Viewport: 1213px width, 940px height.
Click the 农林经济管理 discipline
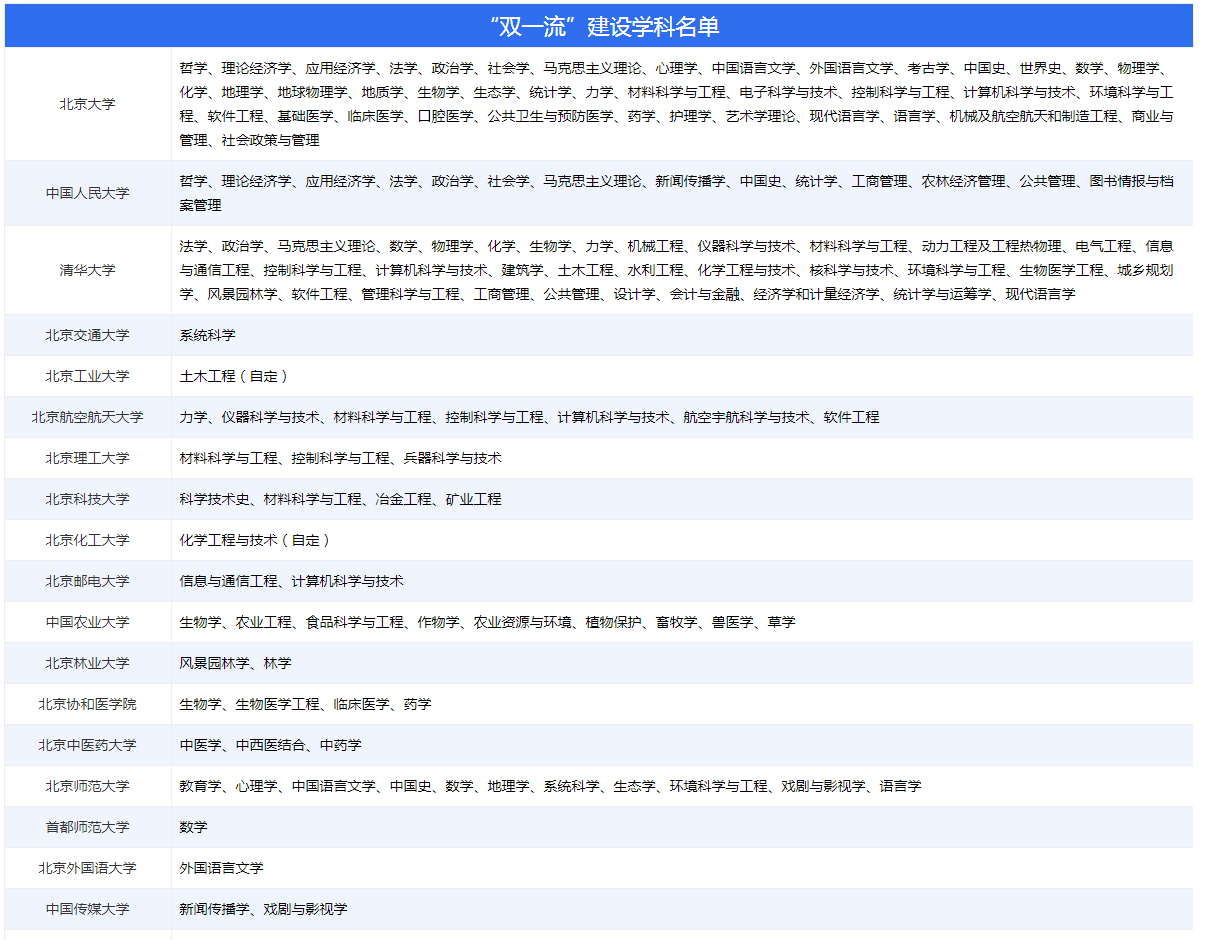(x=964, y=181)
